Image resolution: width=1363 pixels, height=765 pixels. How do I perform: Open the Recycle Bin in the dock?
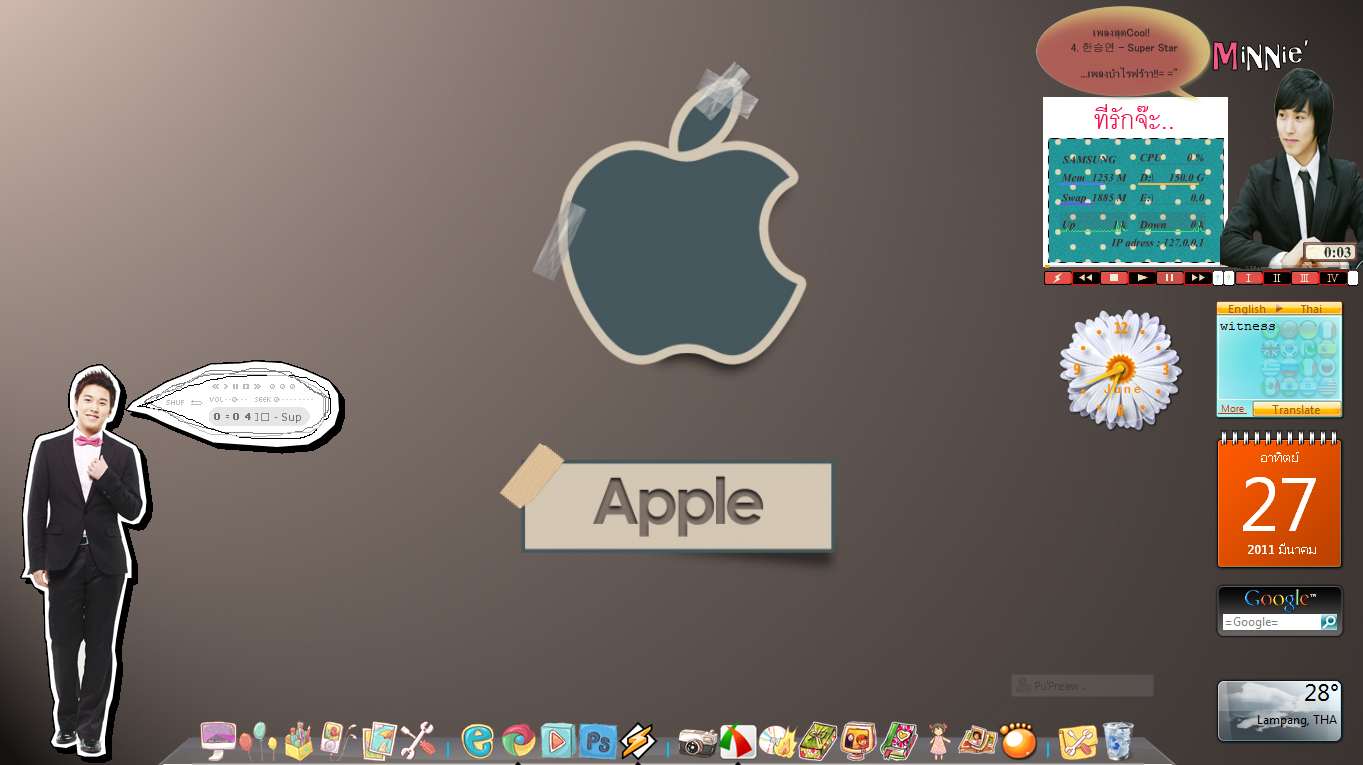coord(1118,741)
